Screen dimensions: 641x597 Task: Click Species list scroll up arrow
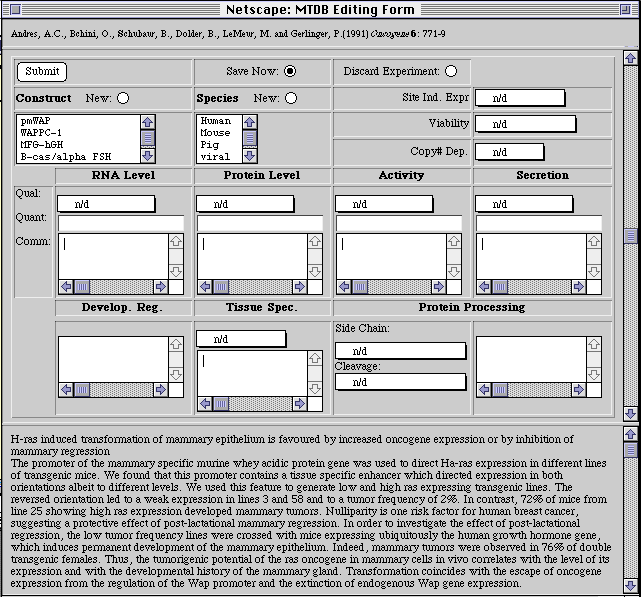(x=250, y=122)
